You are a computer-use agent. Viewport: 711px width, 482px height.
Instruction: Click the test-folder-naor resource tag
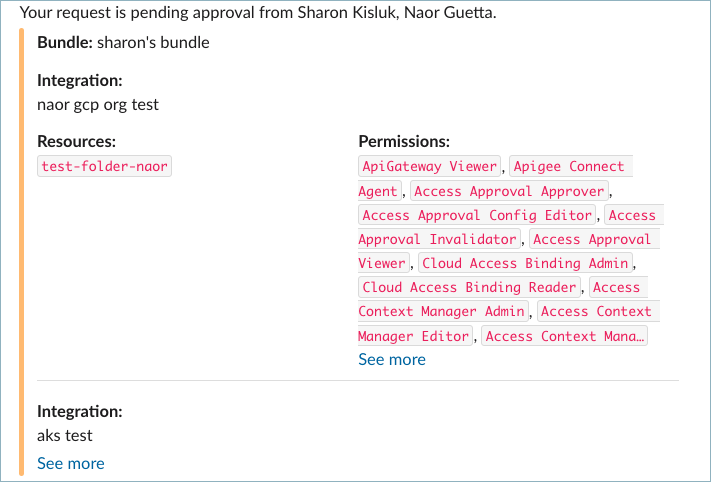point(105,167)
